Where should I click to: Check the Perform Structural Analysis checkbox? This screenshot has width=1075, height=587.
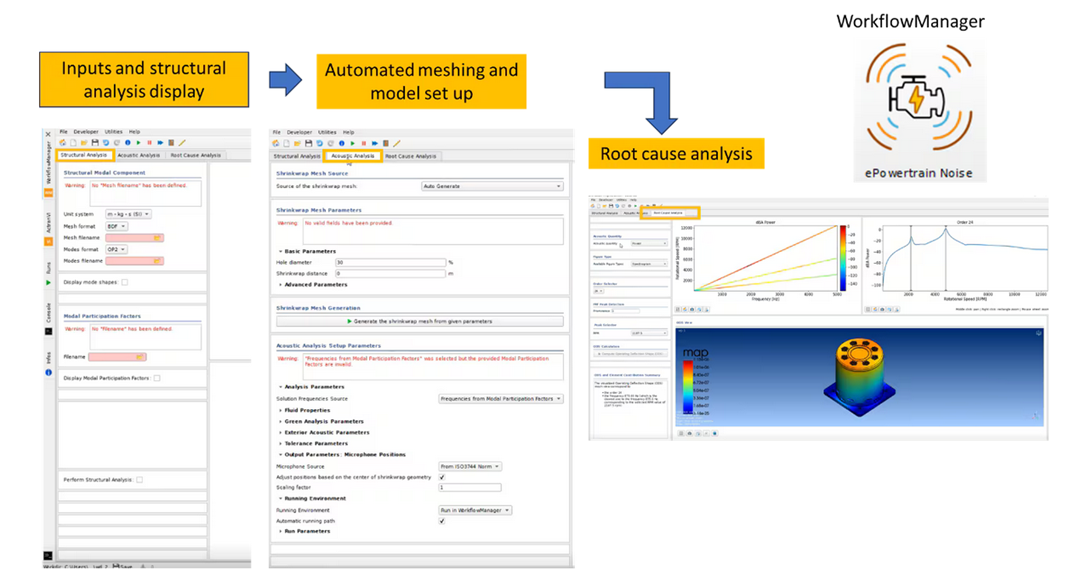coord(140,480)
